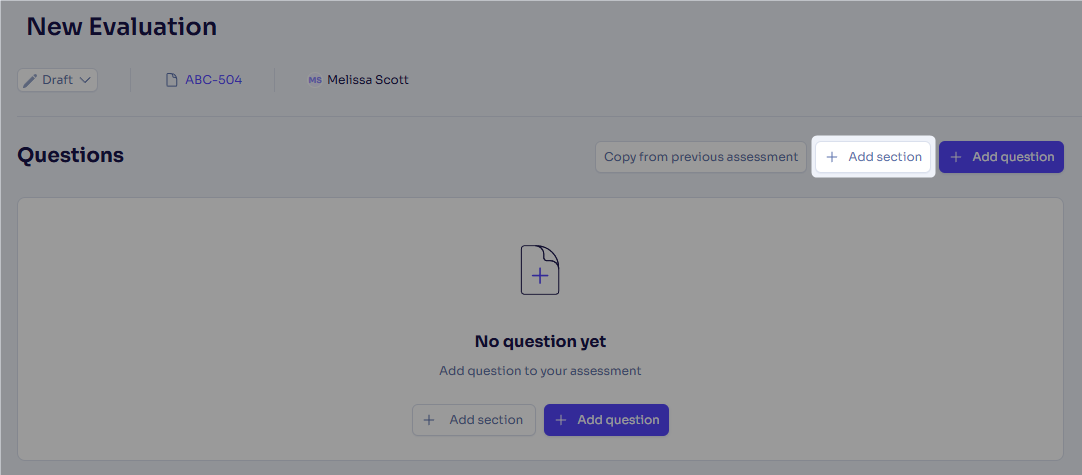Click plus icon in empty-state Add section
Image resolution: width=1082 pixels, height=475 pixels.
point(429,420)
